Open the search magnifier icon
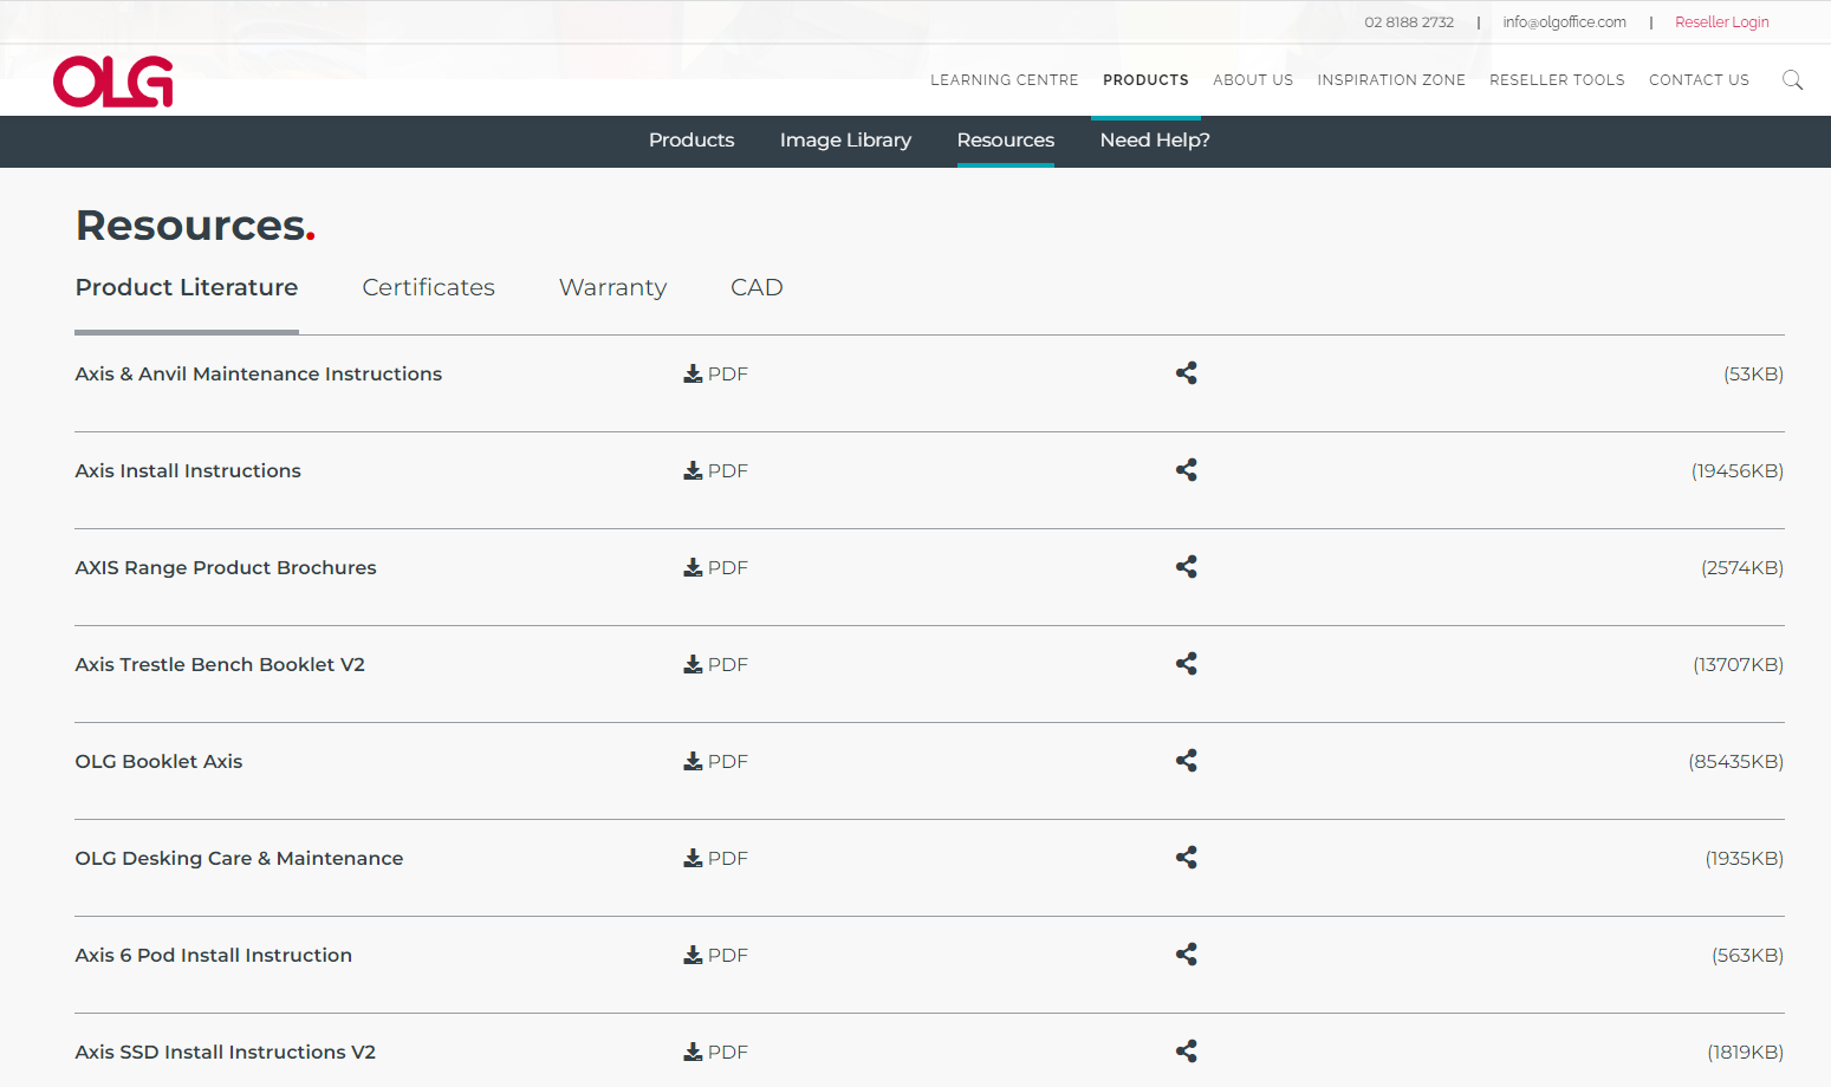1832x1088 pixels. point(1792,80)
